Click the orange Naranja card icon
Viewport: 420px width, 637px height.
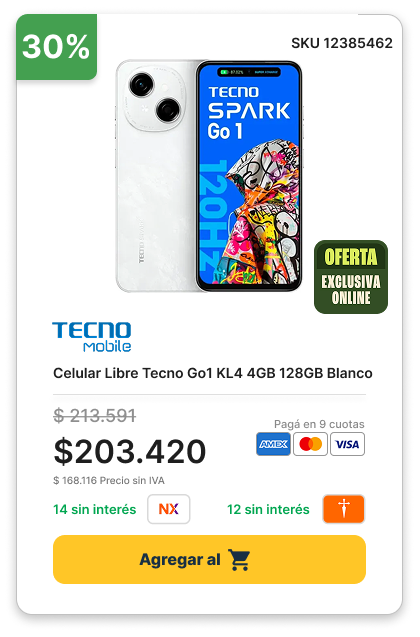[x=344, y=509]
